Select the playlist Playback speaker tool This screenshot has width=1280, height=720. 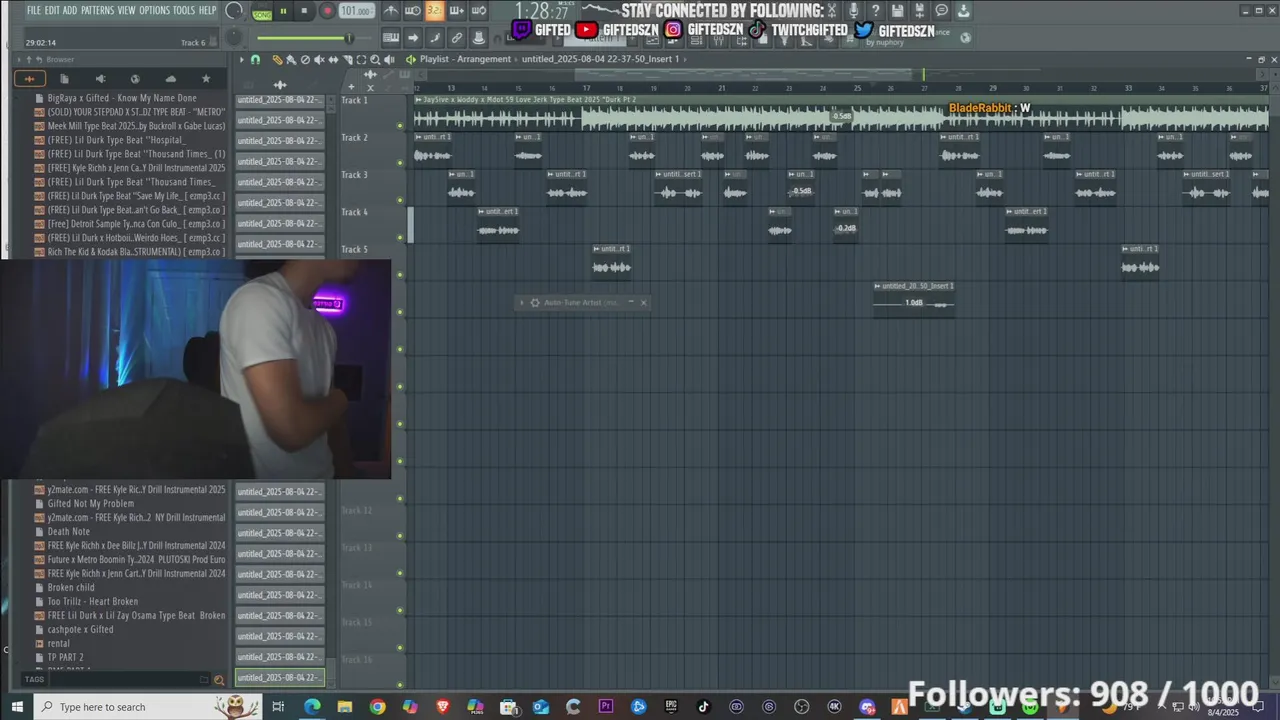click(389, 59)
